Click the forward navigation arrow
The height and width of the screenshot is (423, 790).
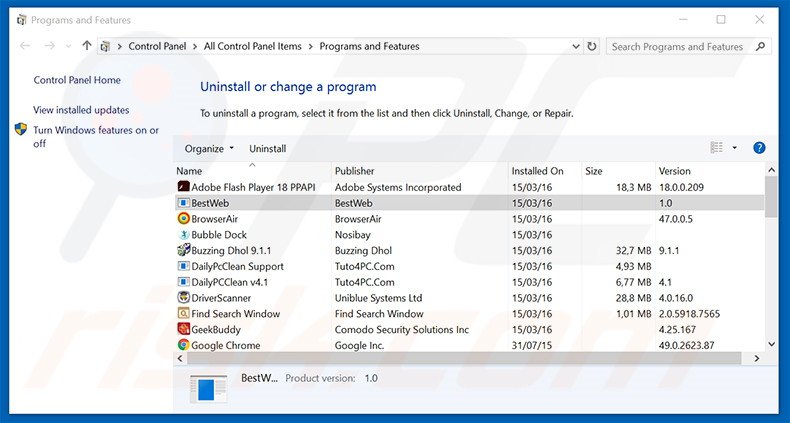click(x=49, y=46)
